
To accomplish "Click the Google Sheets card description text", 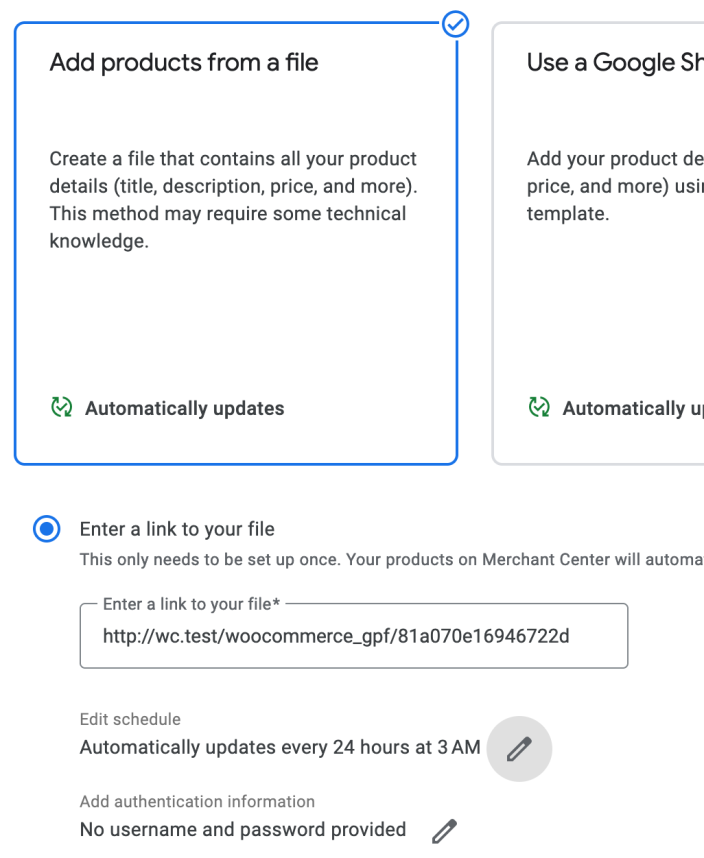I will pyautogui.click(x=615, y=186).
